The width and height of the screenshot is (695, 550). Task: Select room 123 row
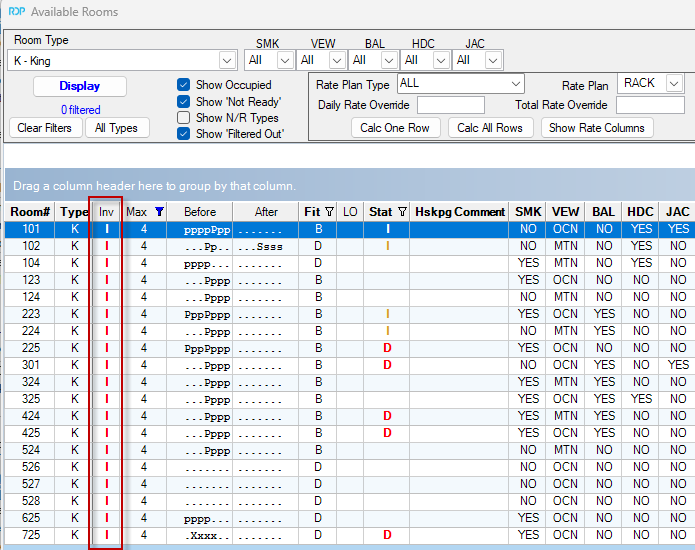350,280
